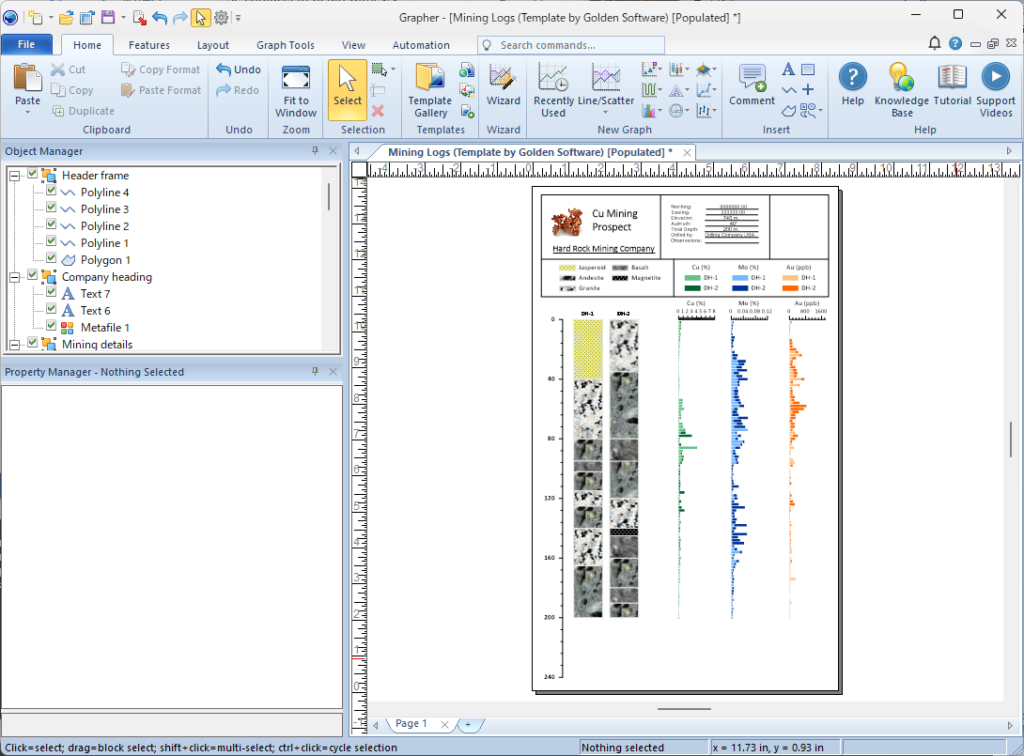The width and height of the screenshot is (1024, 756).
Task: Expand the Mining details group
Action: click(x=15, y=344)
